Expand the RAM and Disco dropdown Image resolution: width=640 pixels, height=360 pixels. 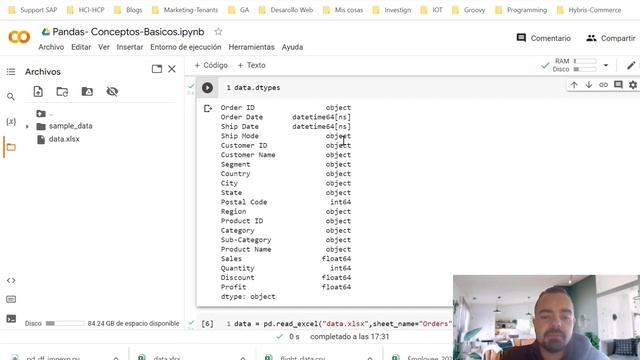tap(606, 65)
